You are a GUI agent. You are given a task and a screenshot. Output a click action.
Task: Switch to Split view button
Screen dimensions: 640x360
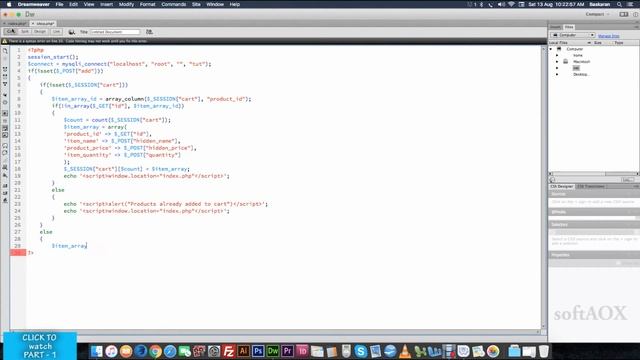click(x=25, y=31)
